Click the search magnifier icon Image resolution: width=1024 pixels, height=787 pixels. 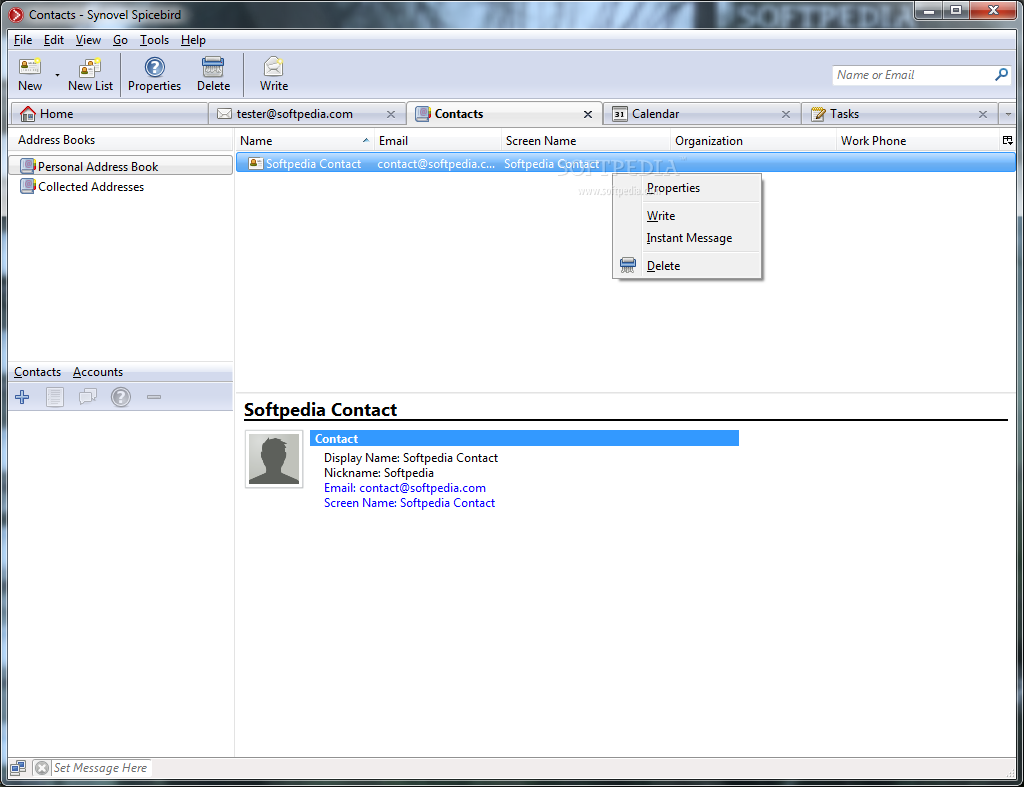click(1001, 74)
